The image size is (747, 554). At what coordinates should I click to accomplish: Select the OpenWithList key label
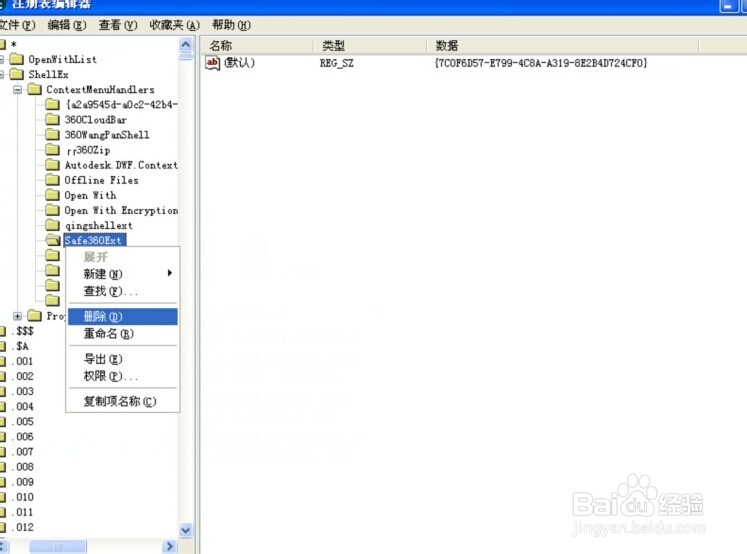(x=62, y=60)
